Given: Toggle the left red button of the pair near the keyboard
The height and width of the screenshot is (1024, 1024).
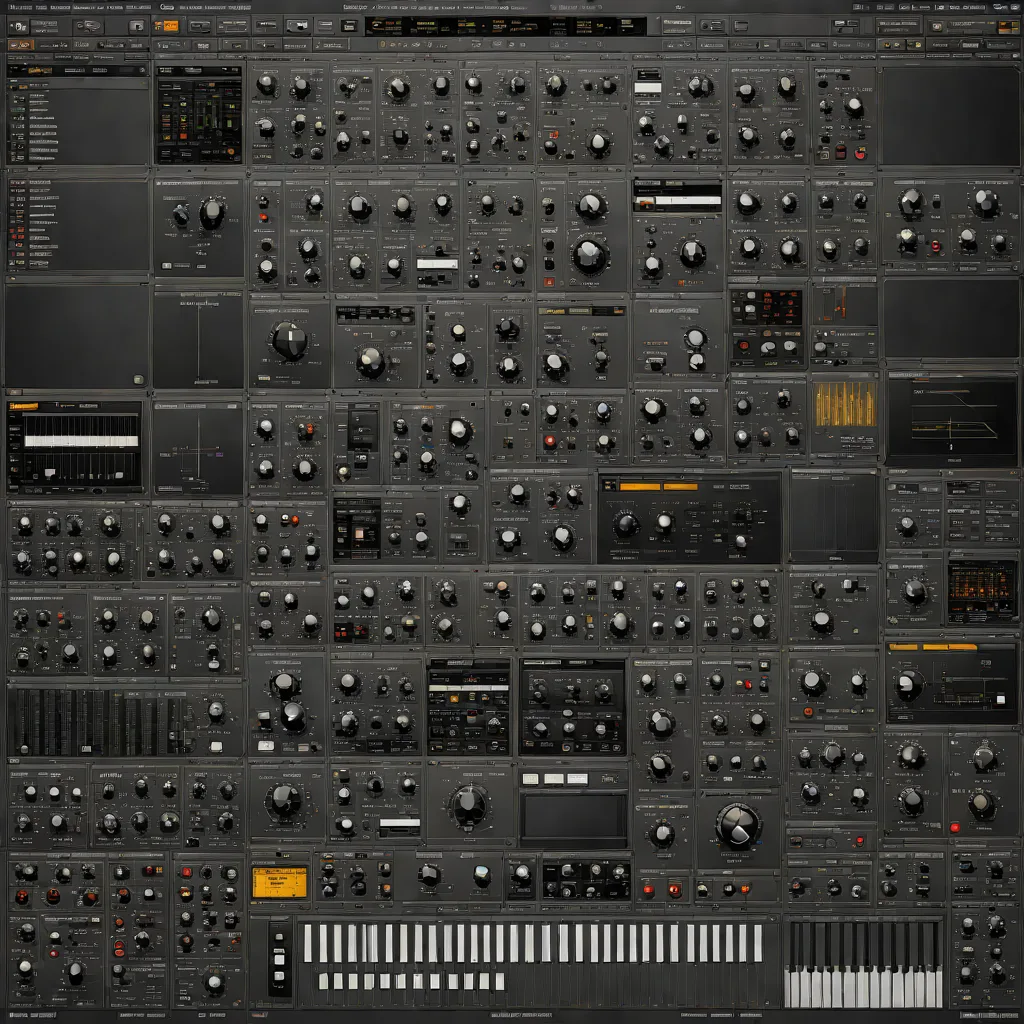Looking at the screenshot, I should pos(648,889).
